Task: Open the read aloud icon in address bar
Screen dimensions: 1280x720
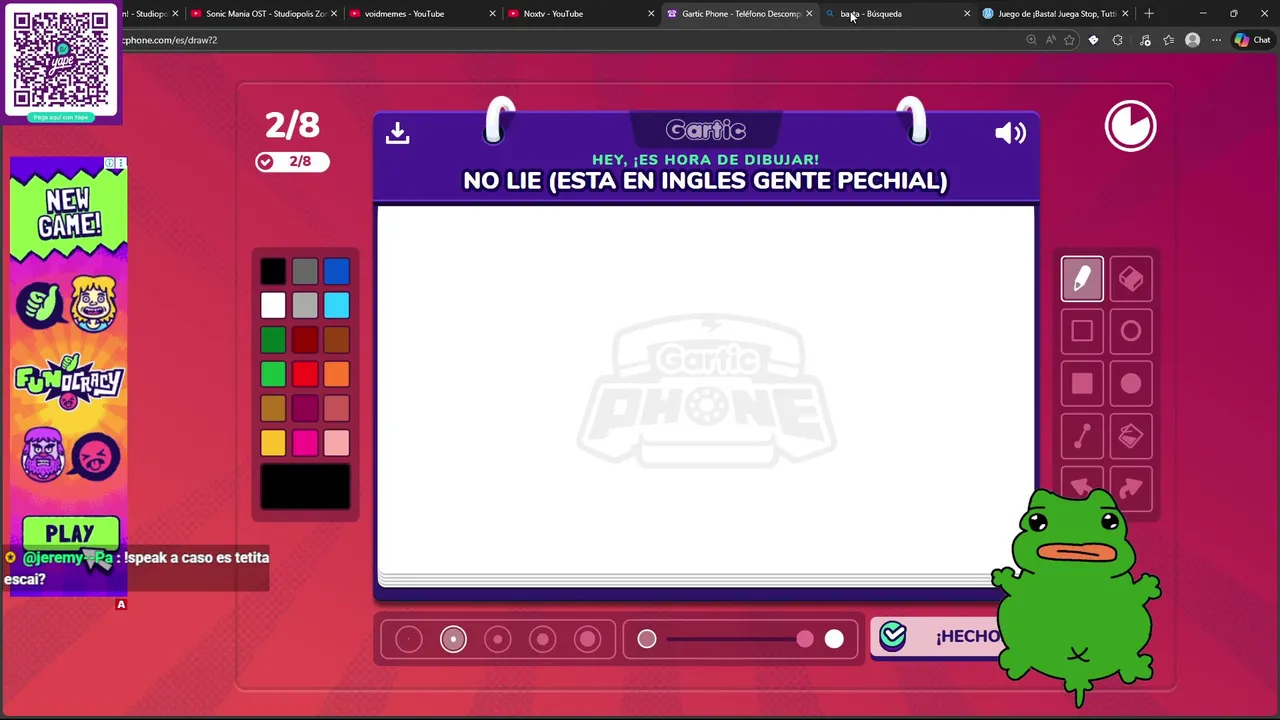Action: click(1050, 40)
